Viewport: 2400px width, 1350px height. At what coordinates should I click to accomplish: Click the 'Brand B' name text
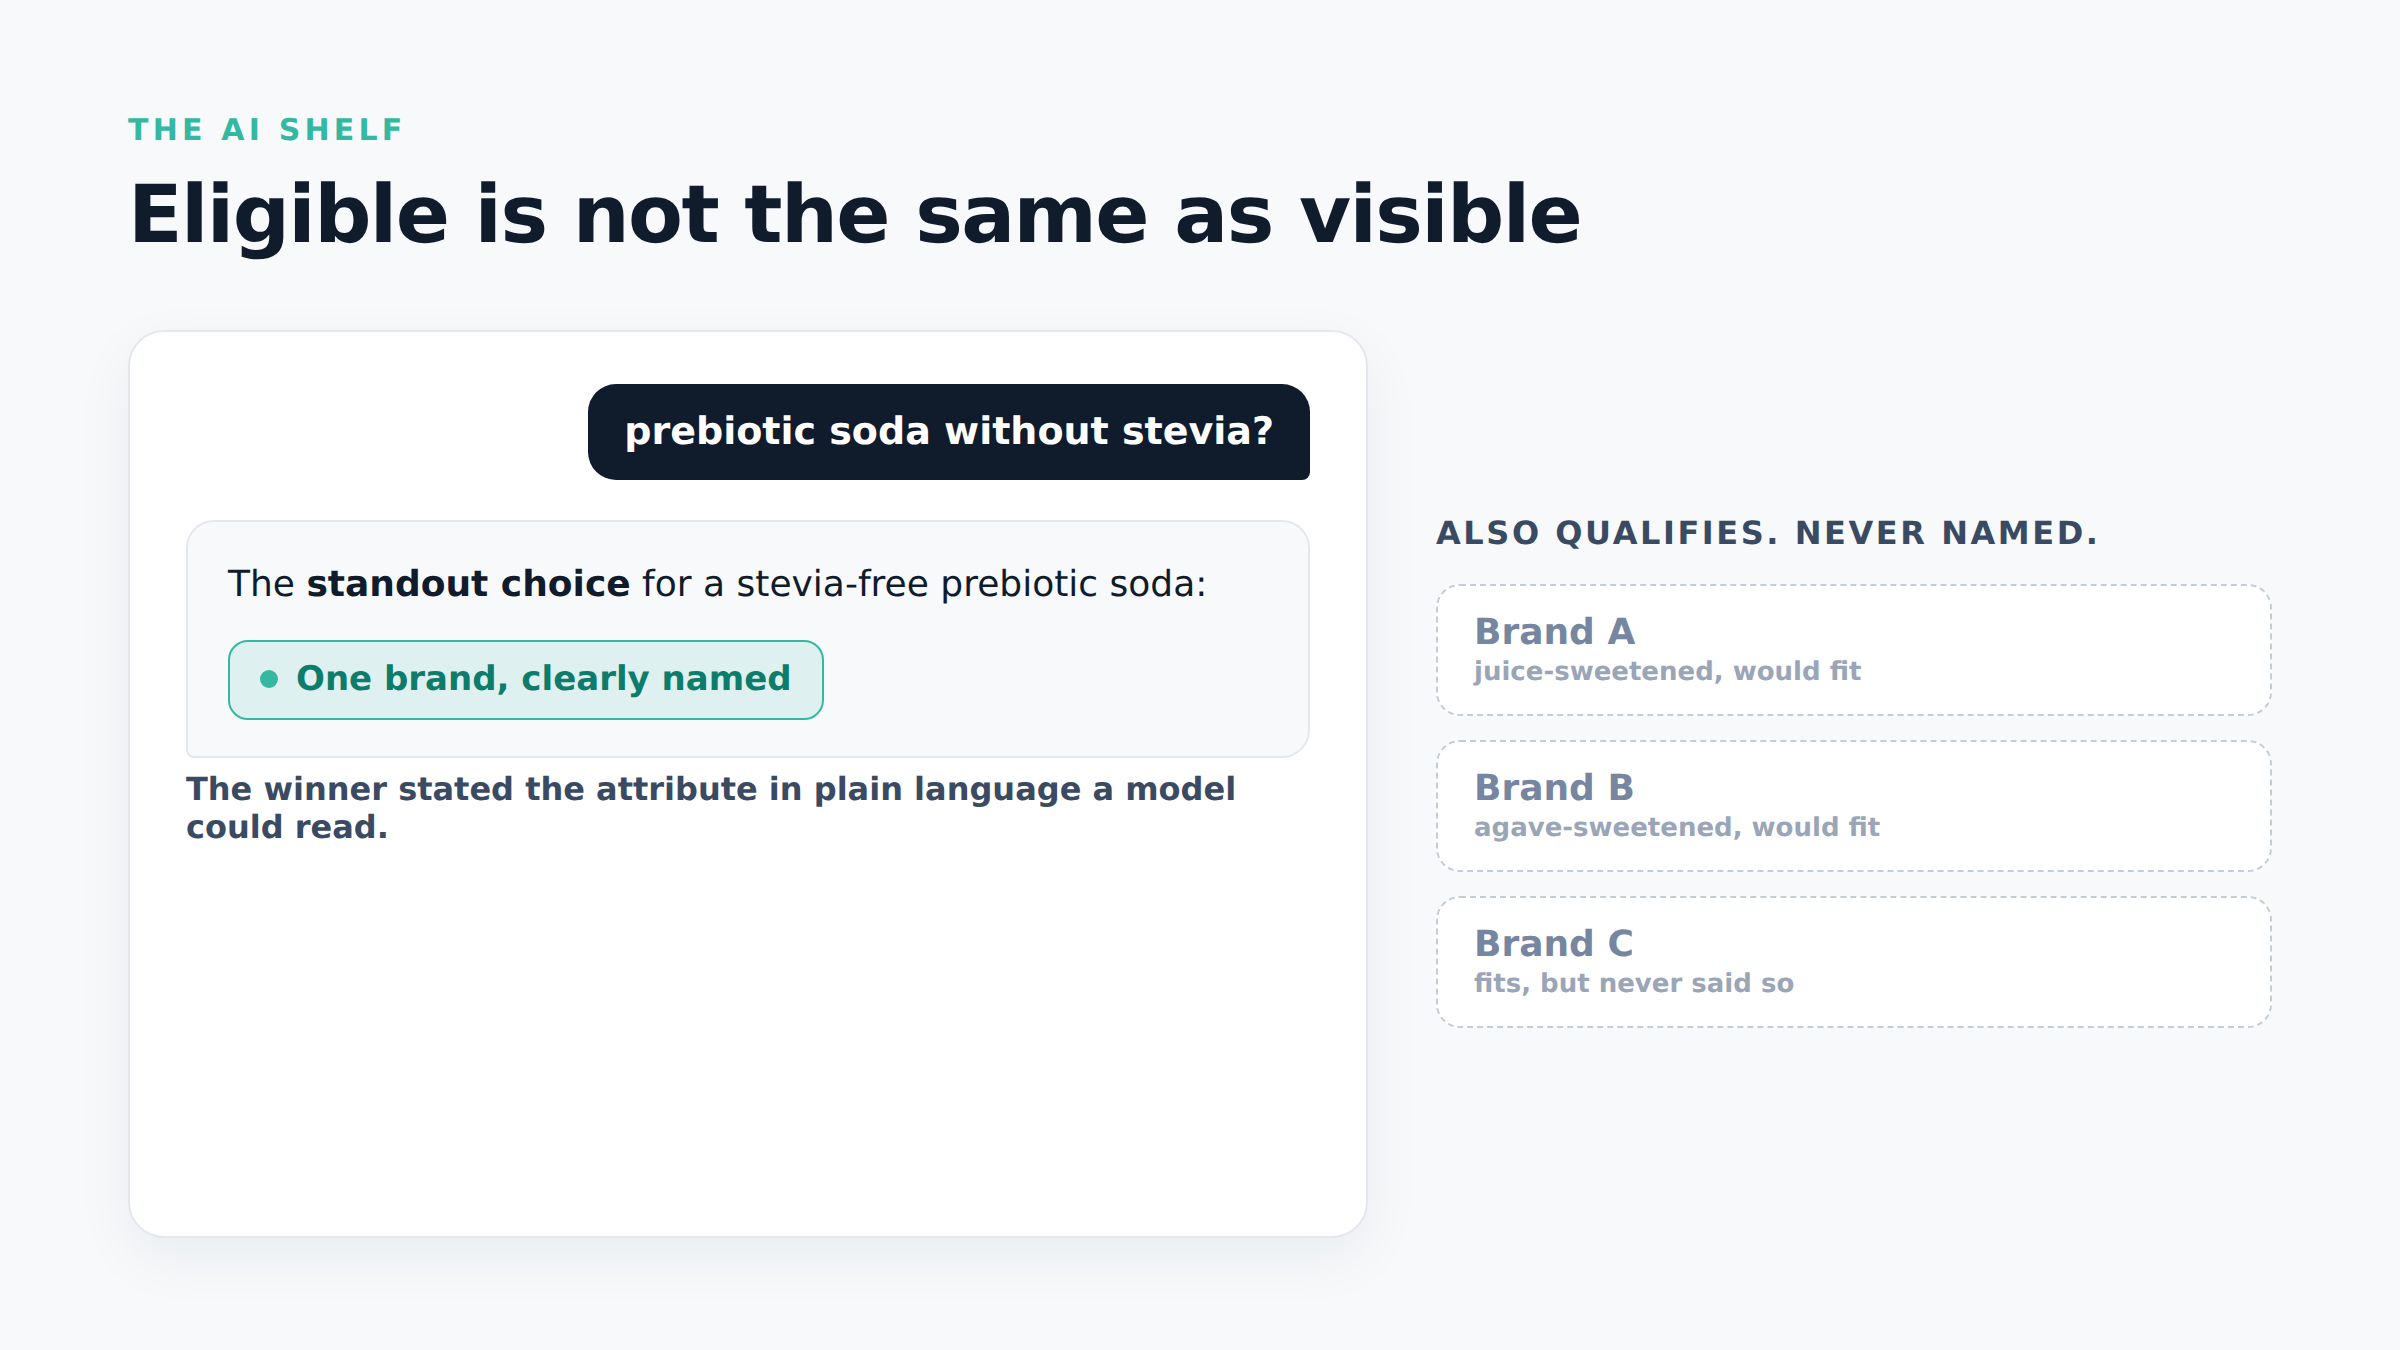[1554, 788]
